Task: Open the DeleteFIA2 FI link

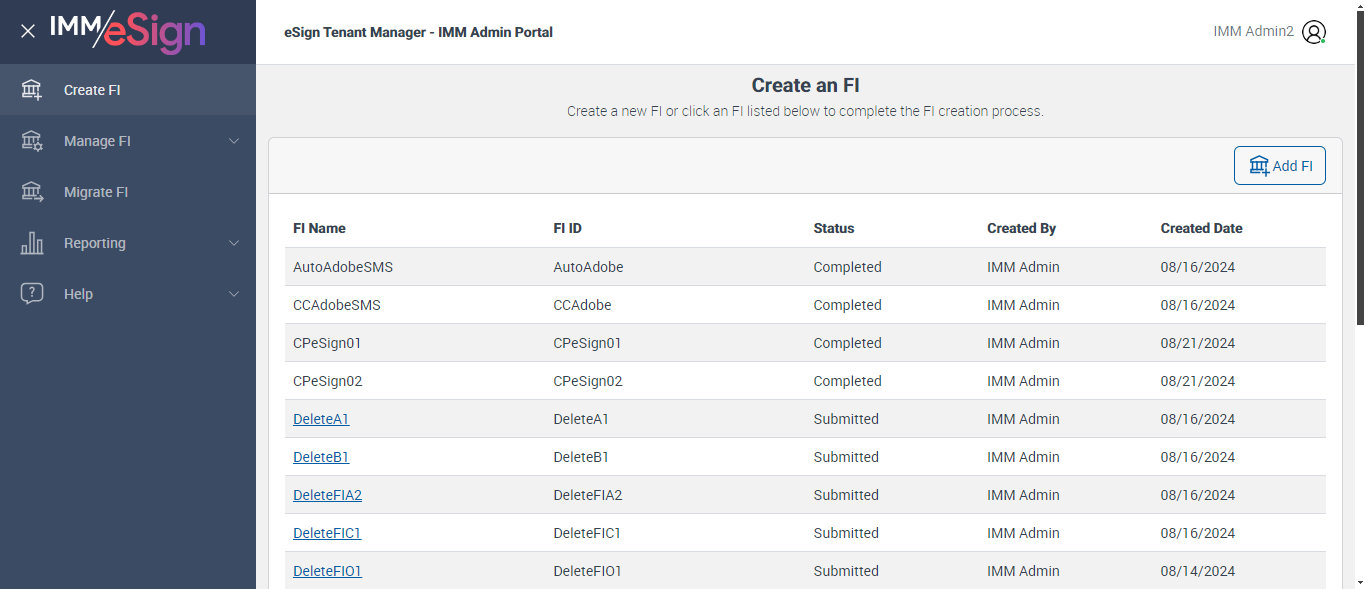Action: pos(327,495)
